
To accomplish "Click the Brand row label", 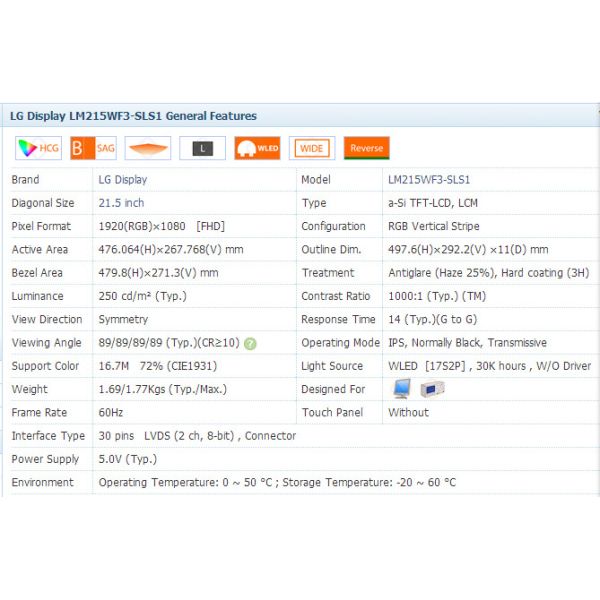I will point(25,180).
